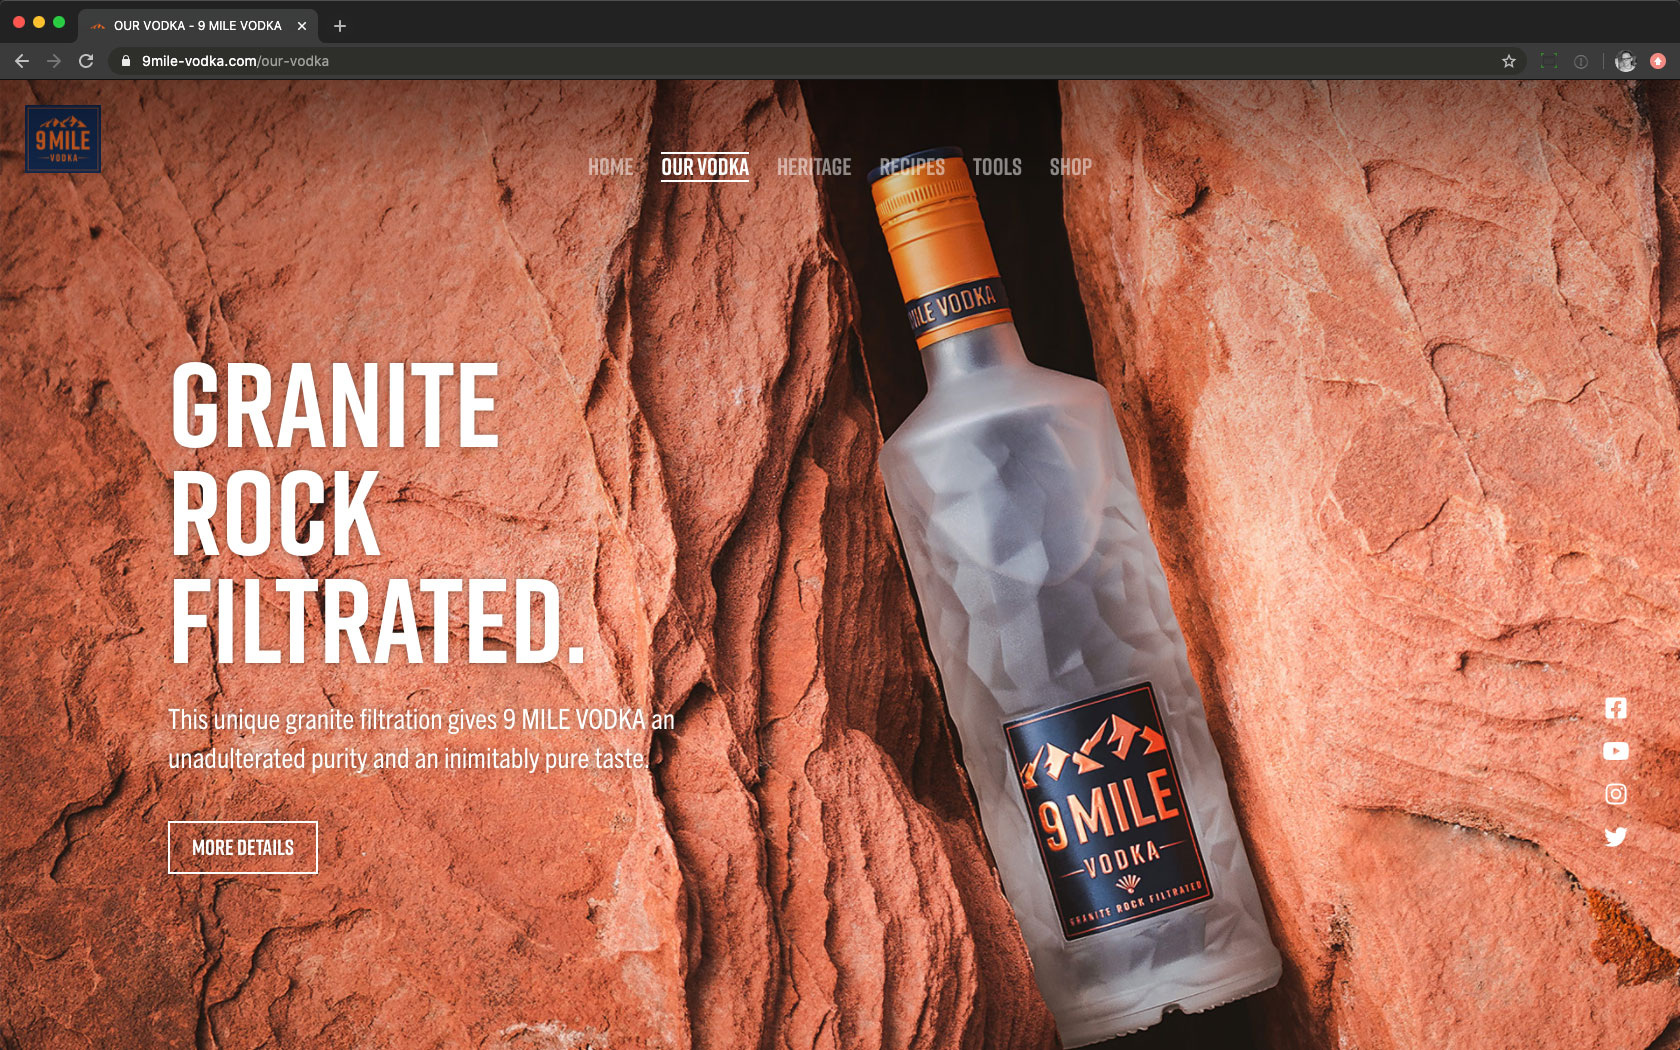This screenshot has width=1680, height=1050.
Task: Click the green screenshot extension icon
Action: pyautogui.click(x=1548, y=61)
